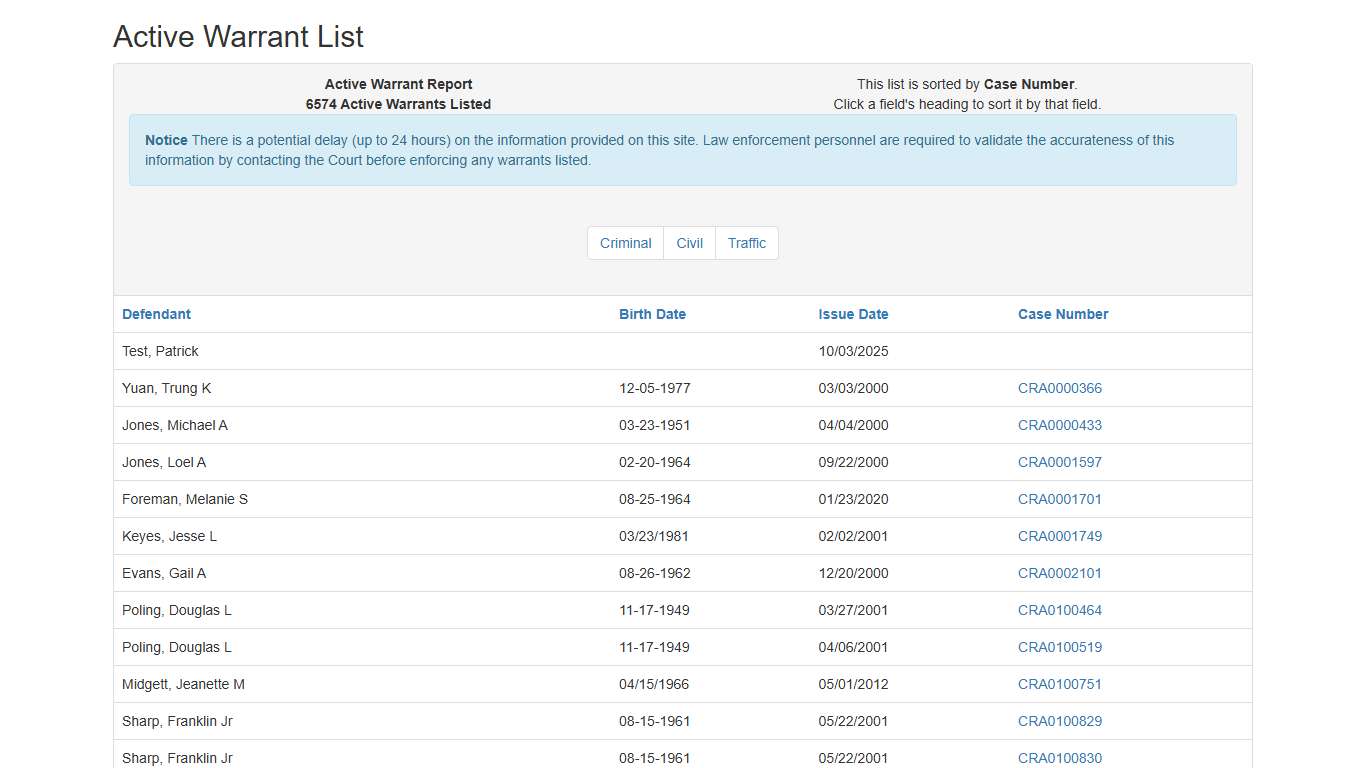The height and width of the screenshot is (768, 1366).
Task: Select the Civil filter button
Action: point(689,243)
